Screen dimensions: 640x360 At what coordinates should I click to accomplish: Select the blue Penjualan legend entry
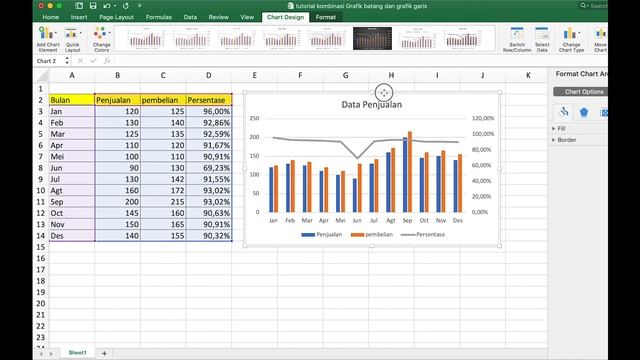[x=322, y=235]
